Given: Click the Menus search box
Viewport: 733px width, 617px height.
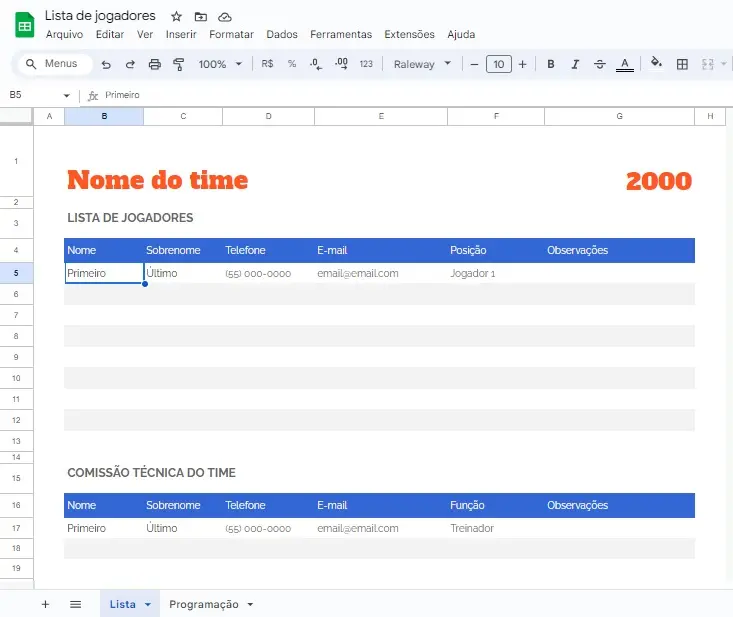Looking at the screenshot, I should click(55, 64).
